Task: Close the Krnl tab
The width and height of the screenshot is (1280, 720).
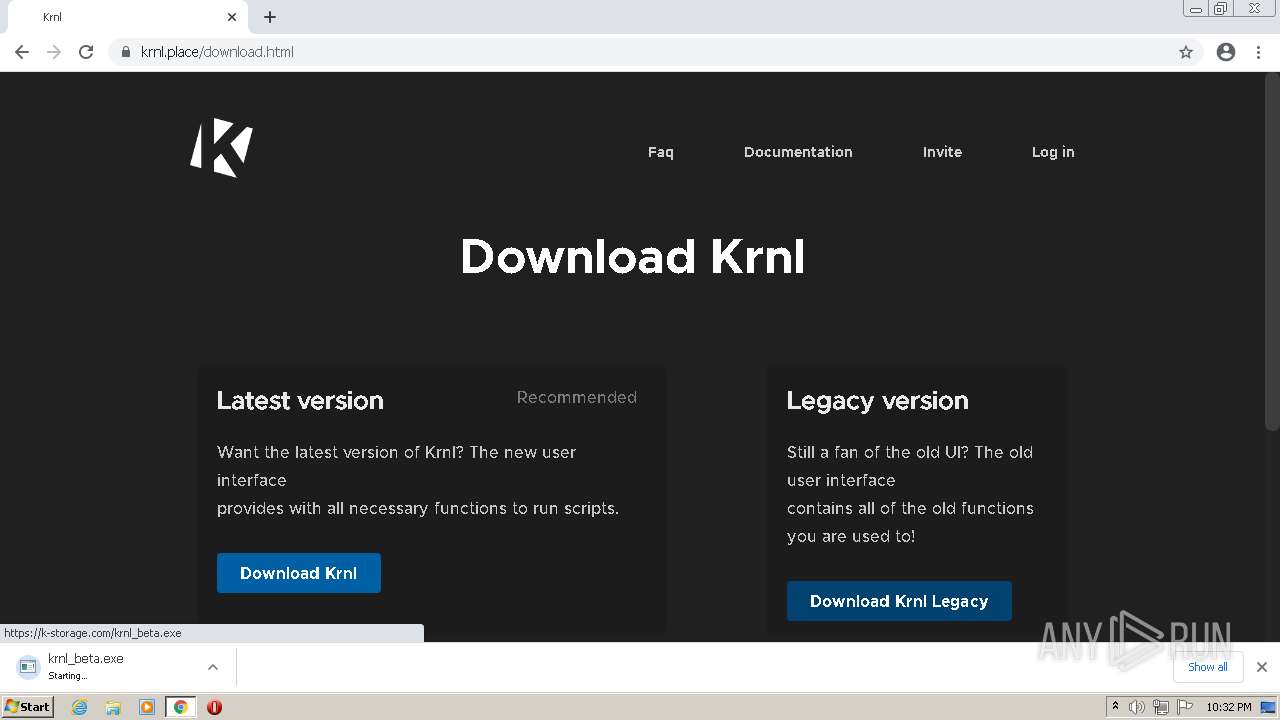Action: tap(232, 17)
